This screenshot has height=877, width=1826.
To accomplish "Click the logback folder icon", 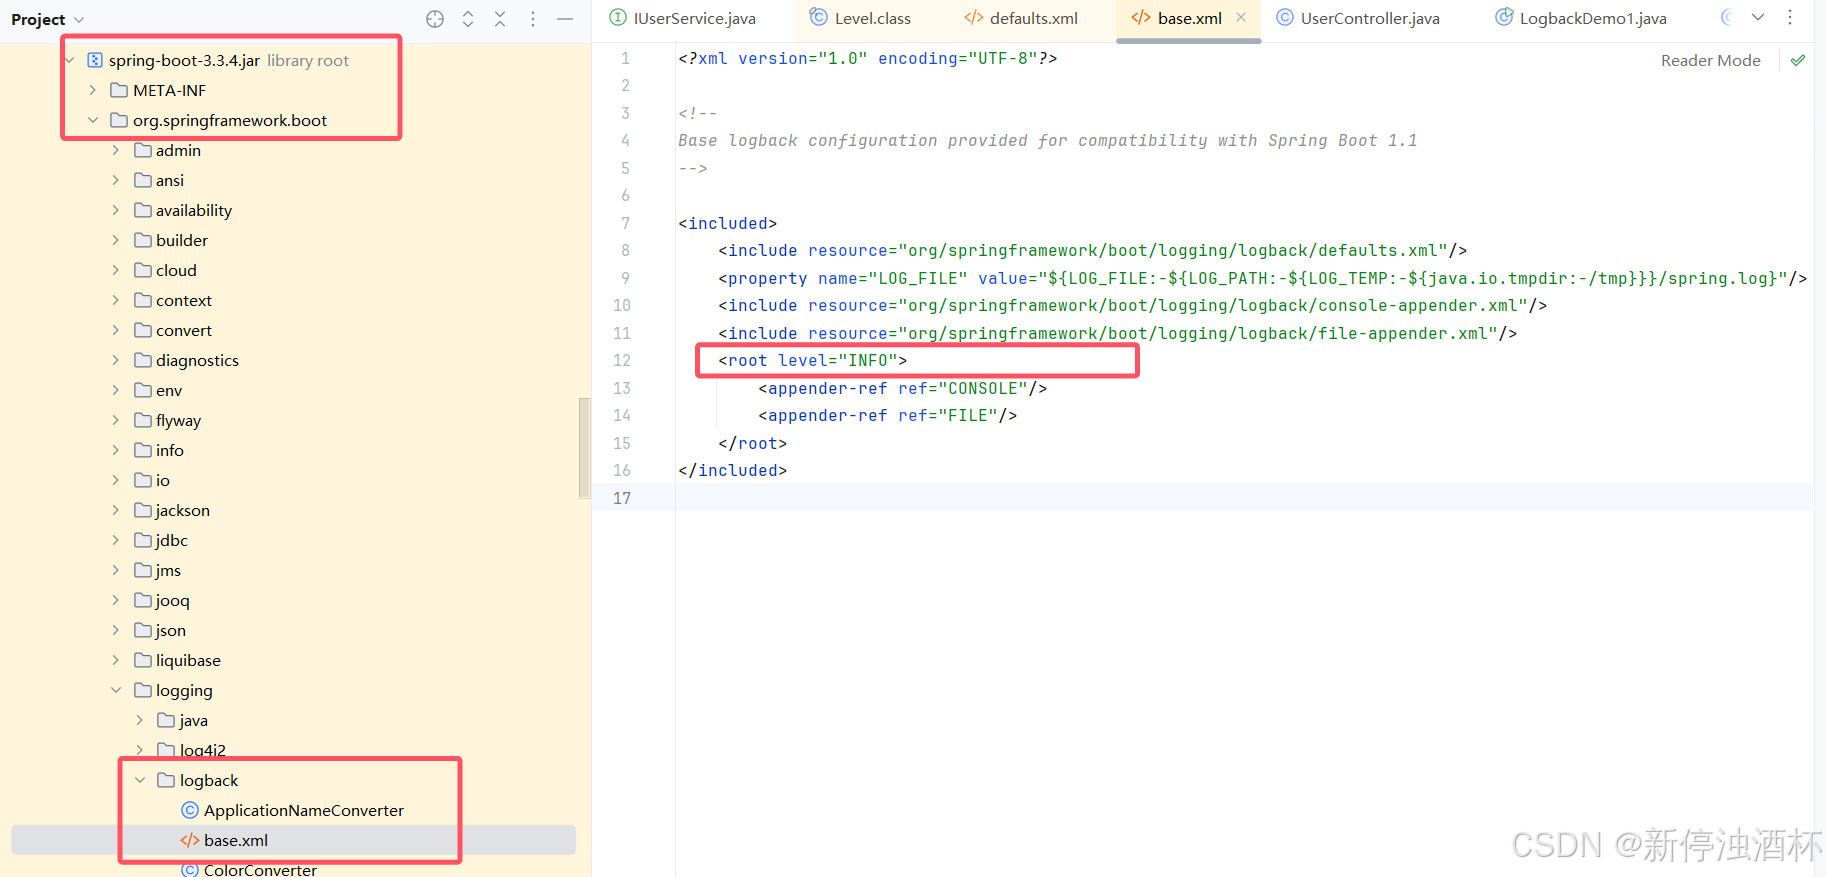I will click(166, 780).
